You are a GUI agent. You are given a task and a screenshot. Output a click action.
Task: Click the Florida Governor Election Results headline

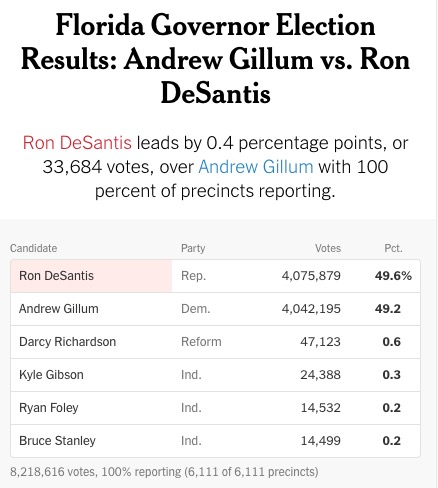point(215,59)
